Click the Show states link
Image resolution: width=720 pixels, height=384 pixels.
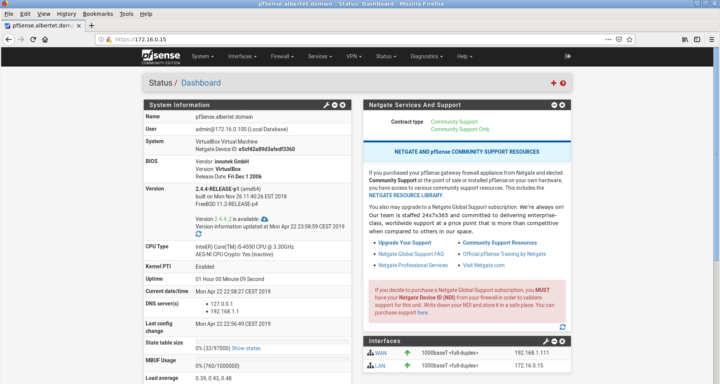tap(246, 349)
